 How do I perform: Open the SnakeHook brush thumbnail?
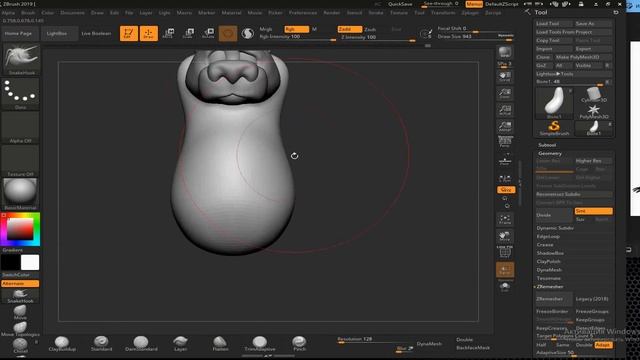pyautogui.click(x=21, y=59)
